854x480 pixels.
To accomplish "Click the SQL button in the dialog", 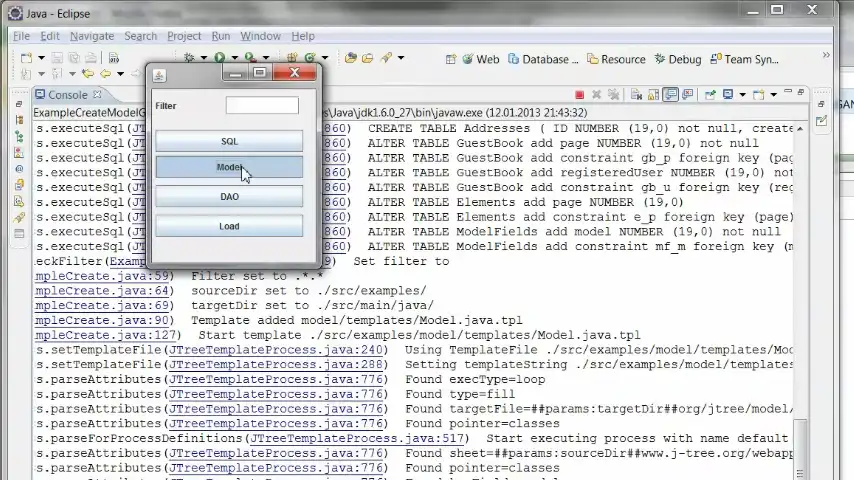I will click(229, 141).
